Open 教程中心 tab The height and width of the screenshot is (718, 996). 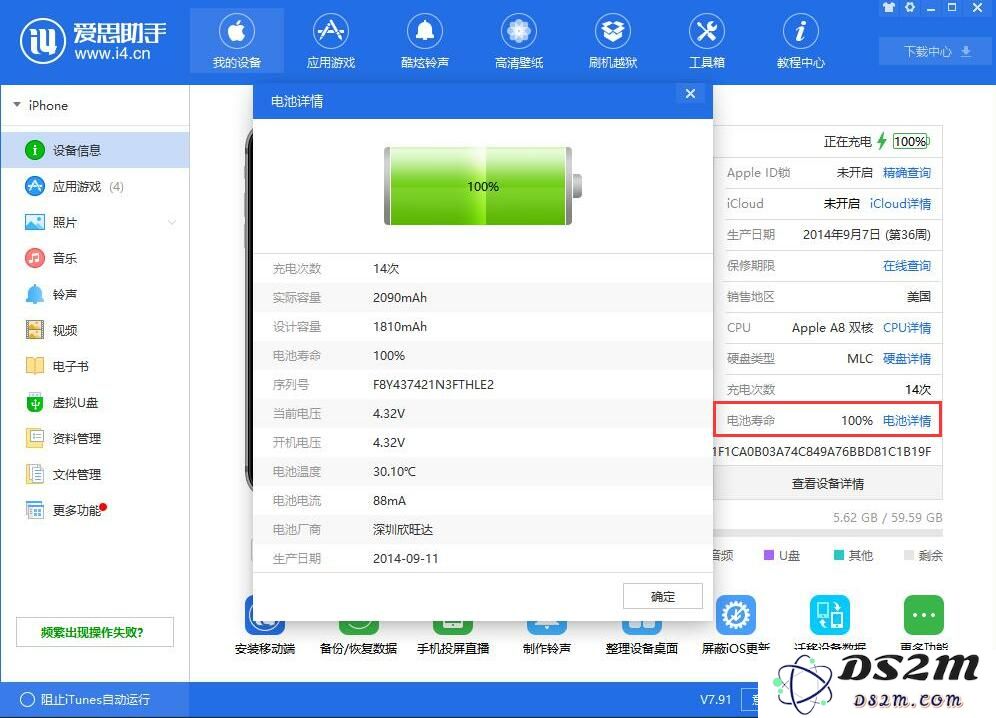pyautogui.click(x=801, y=42)
